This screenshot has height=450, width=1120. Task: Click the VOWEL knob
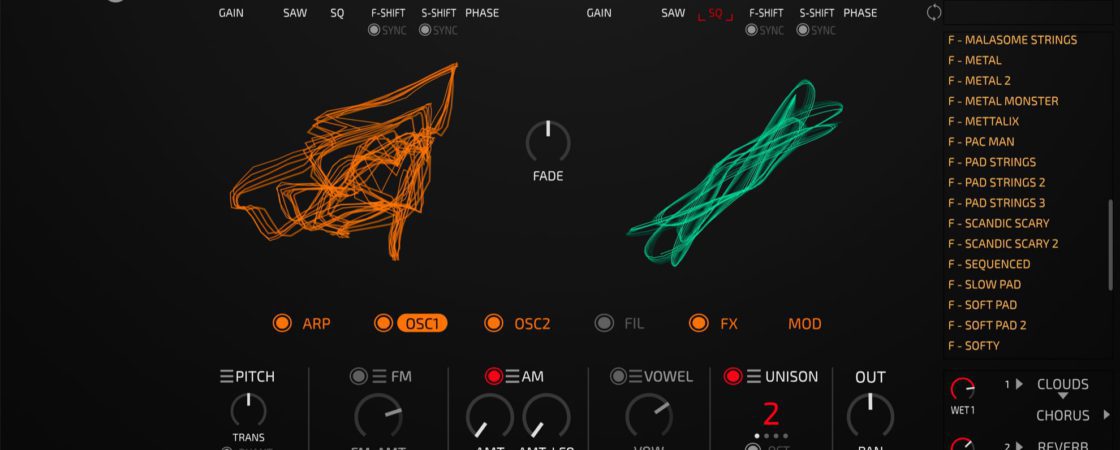pos(649,416)
